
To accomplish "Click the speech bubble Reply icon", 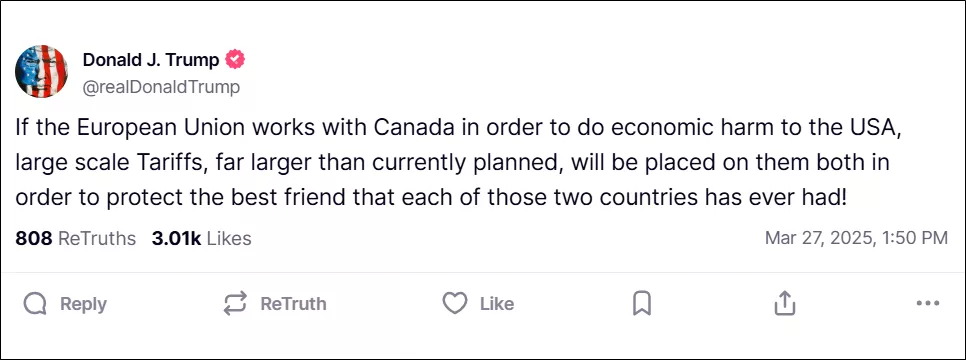I will coord(35,304).
